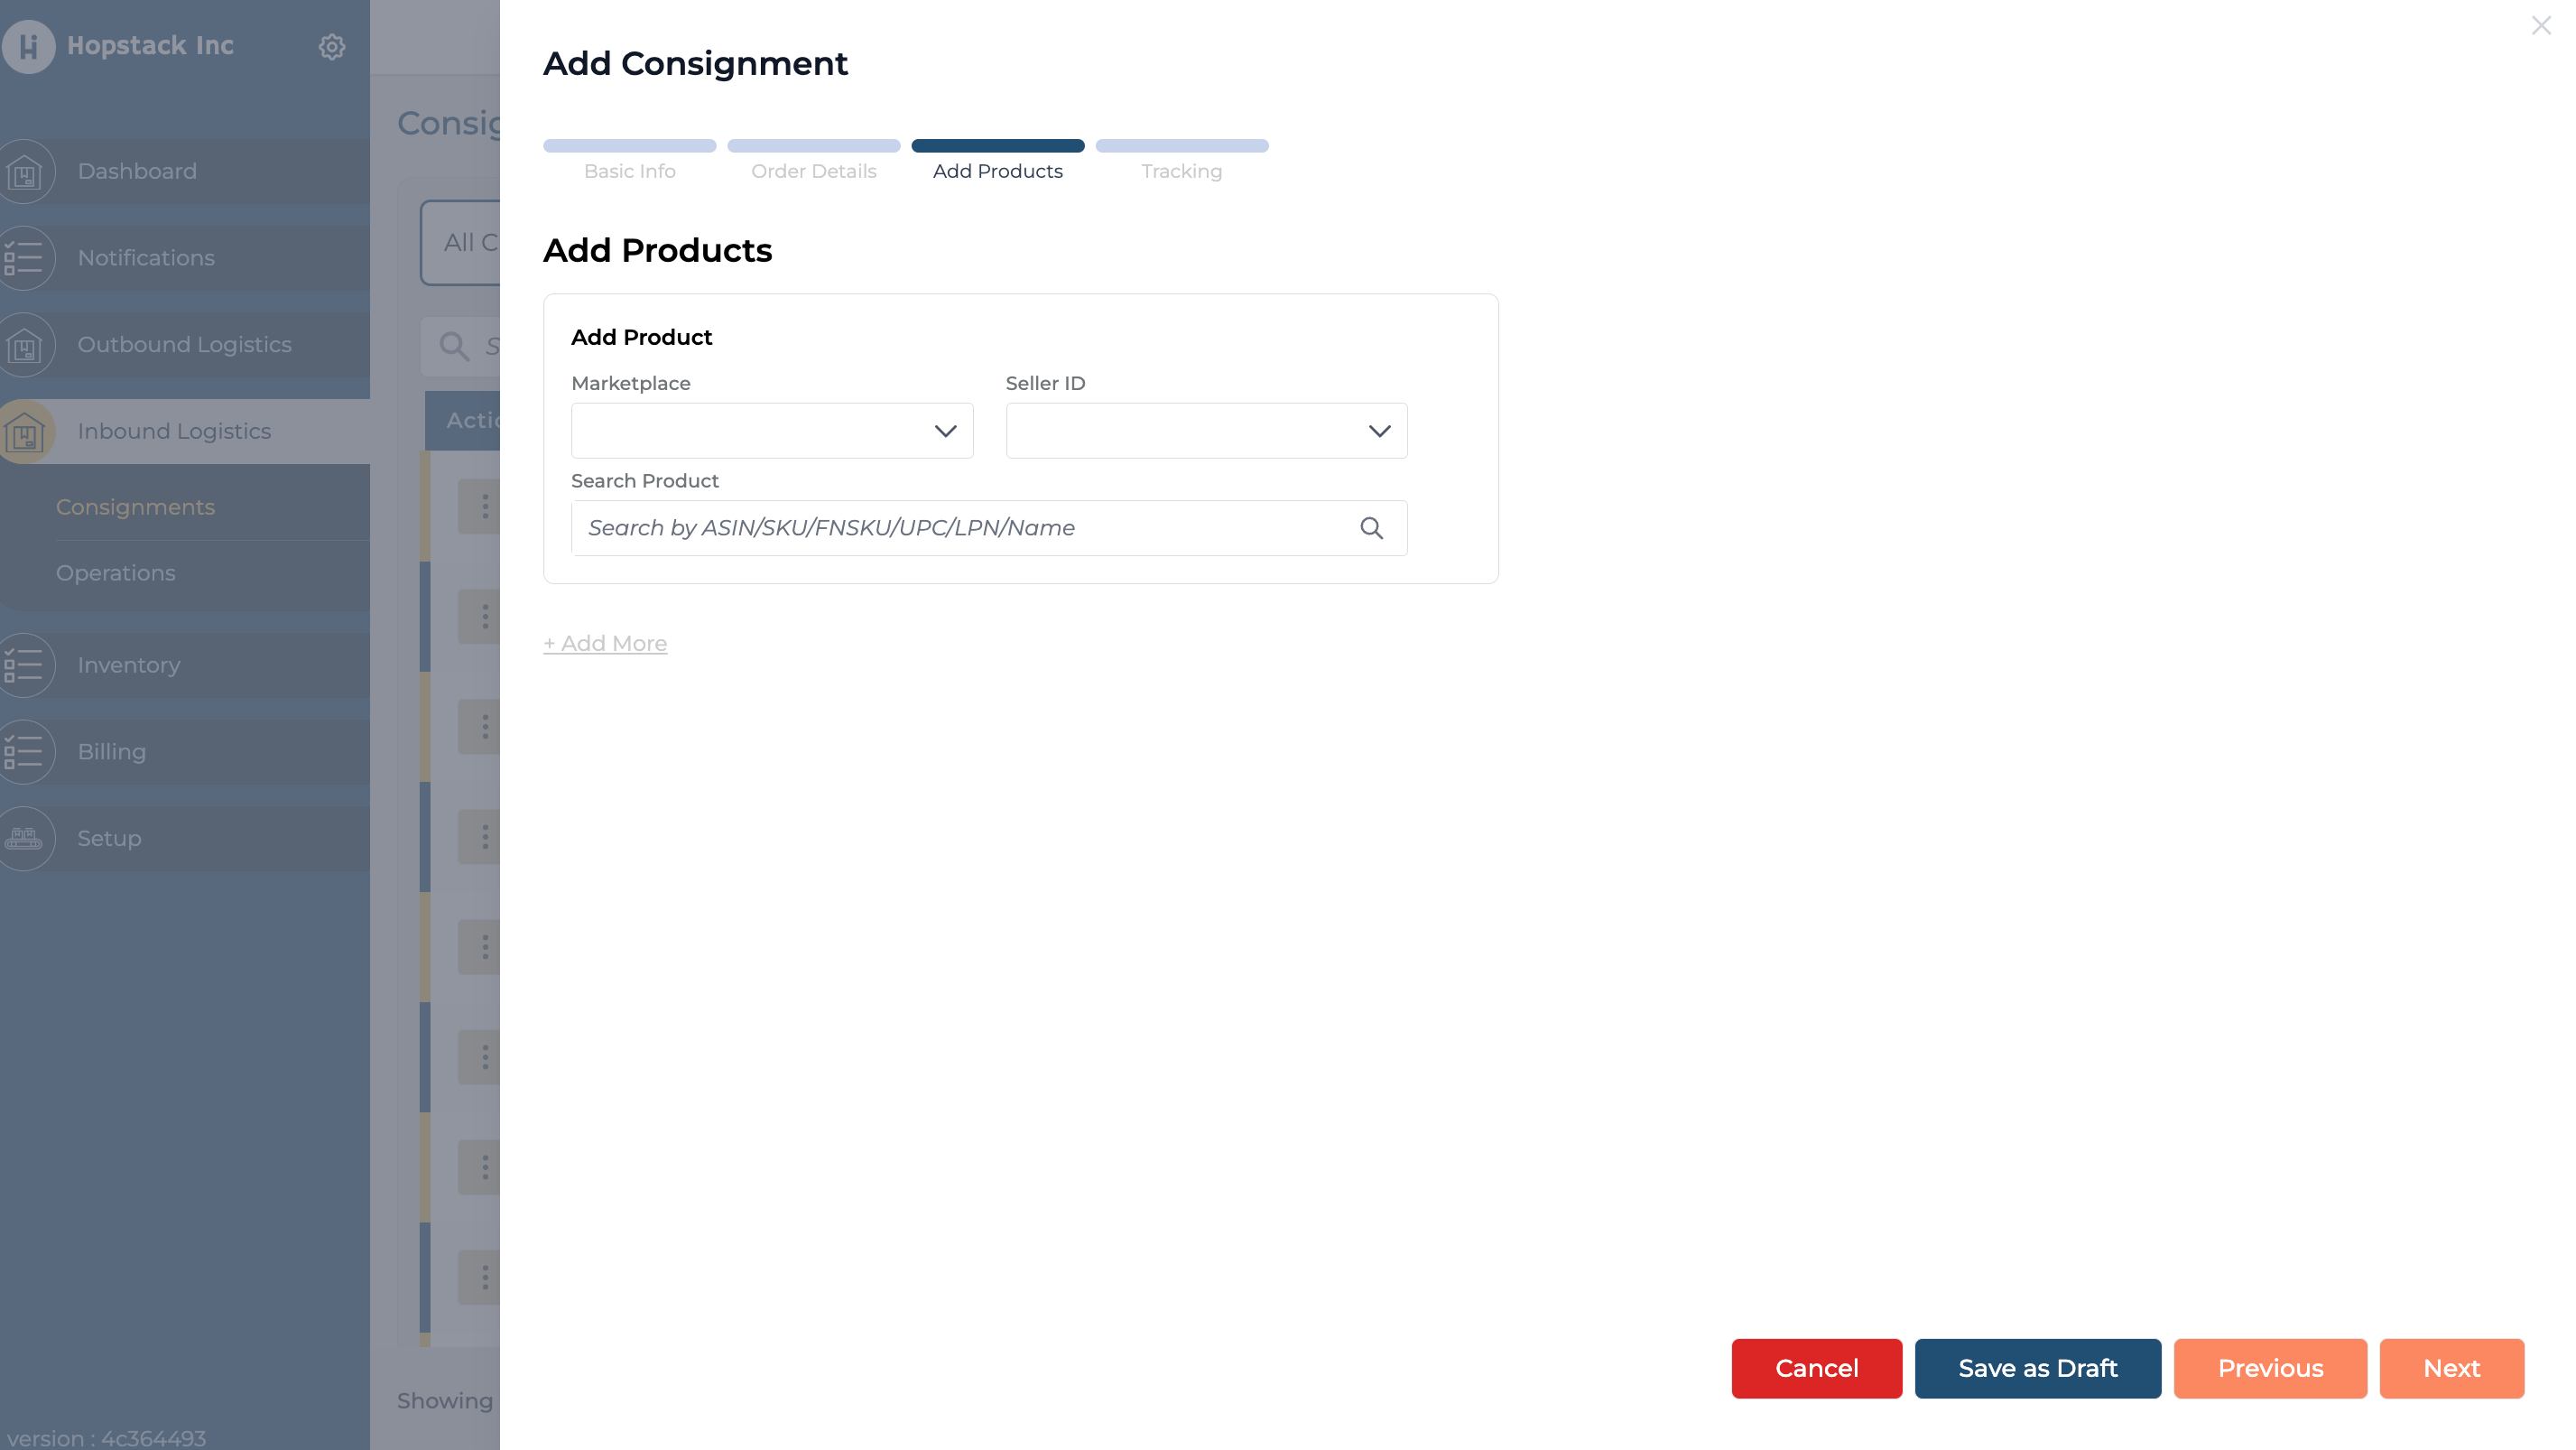Screen dimensions: 2576x1450
Task: Click the magnifier in Search Product field
Action: [x=1371, y=528]
